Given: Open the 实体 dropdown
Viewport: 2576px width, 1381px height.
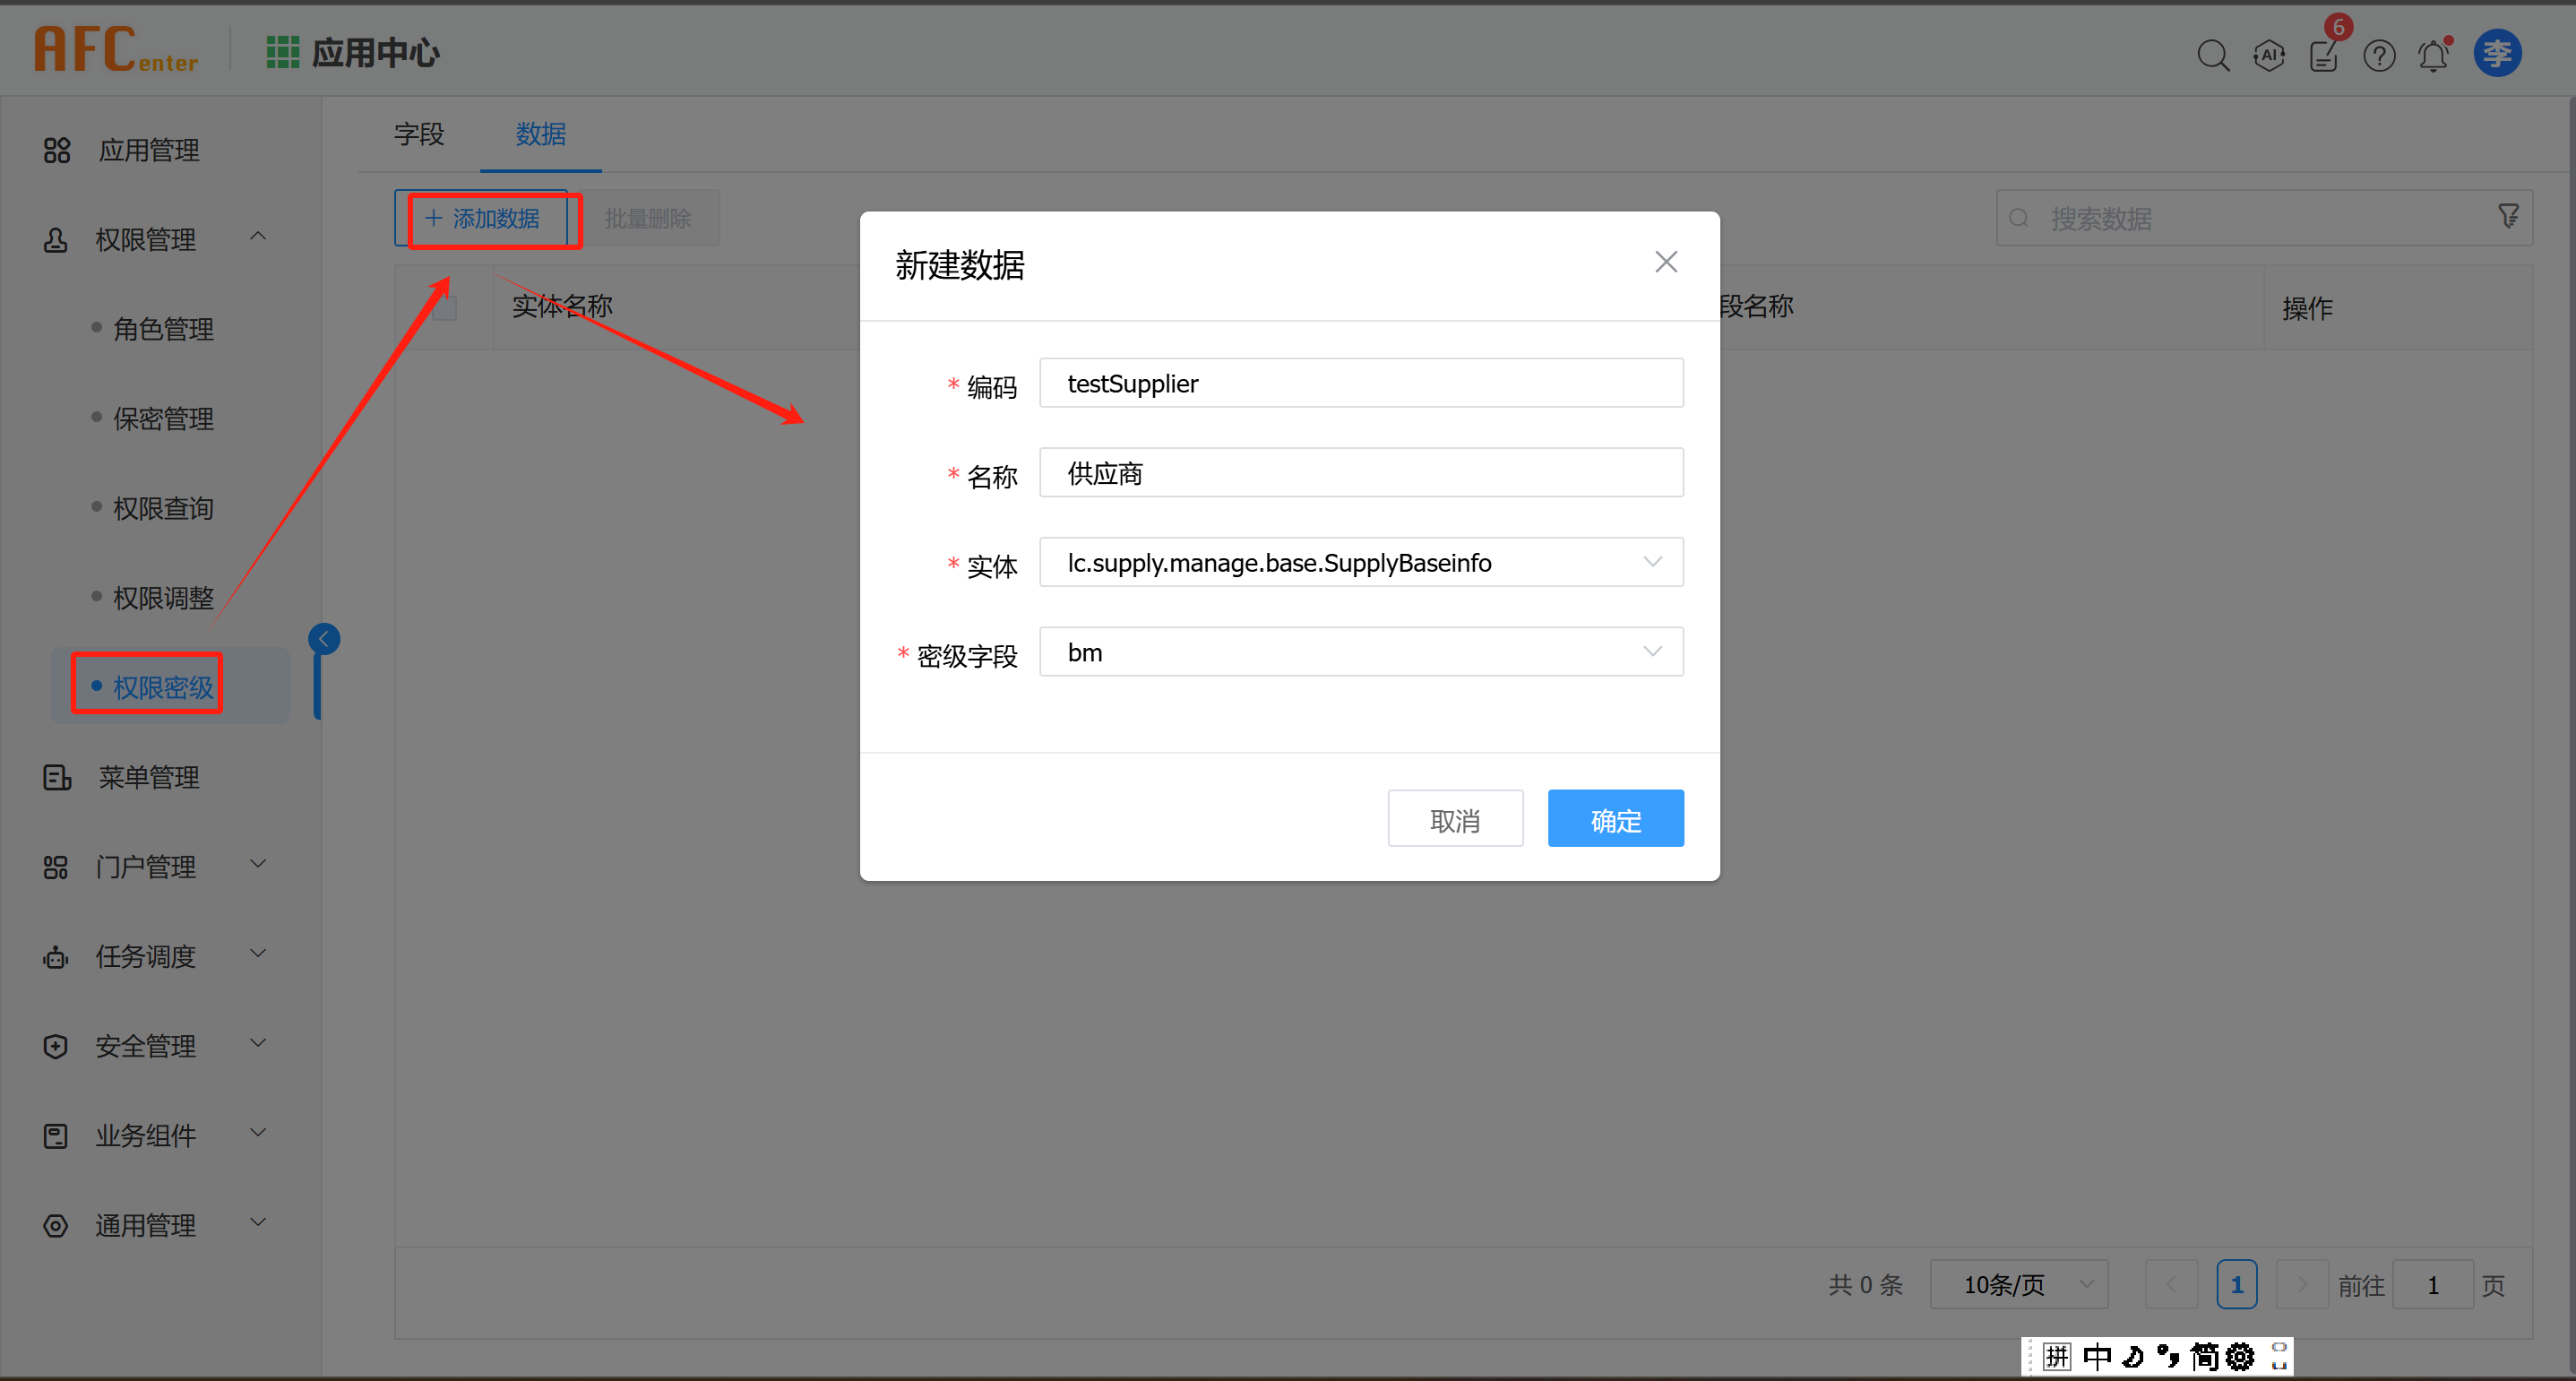Looking at the screenshot, I should pos(1360,562).
